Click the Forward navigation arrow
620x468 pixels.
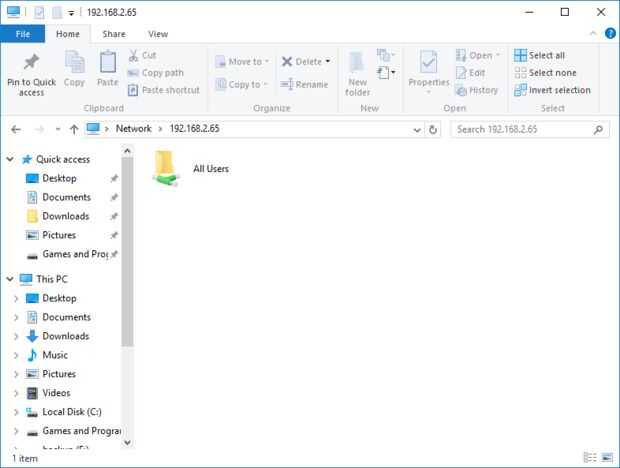(39, 129)
